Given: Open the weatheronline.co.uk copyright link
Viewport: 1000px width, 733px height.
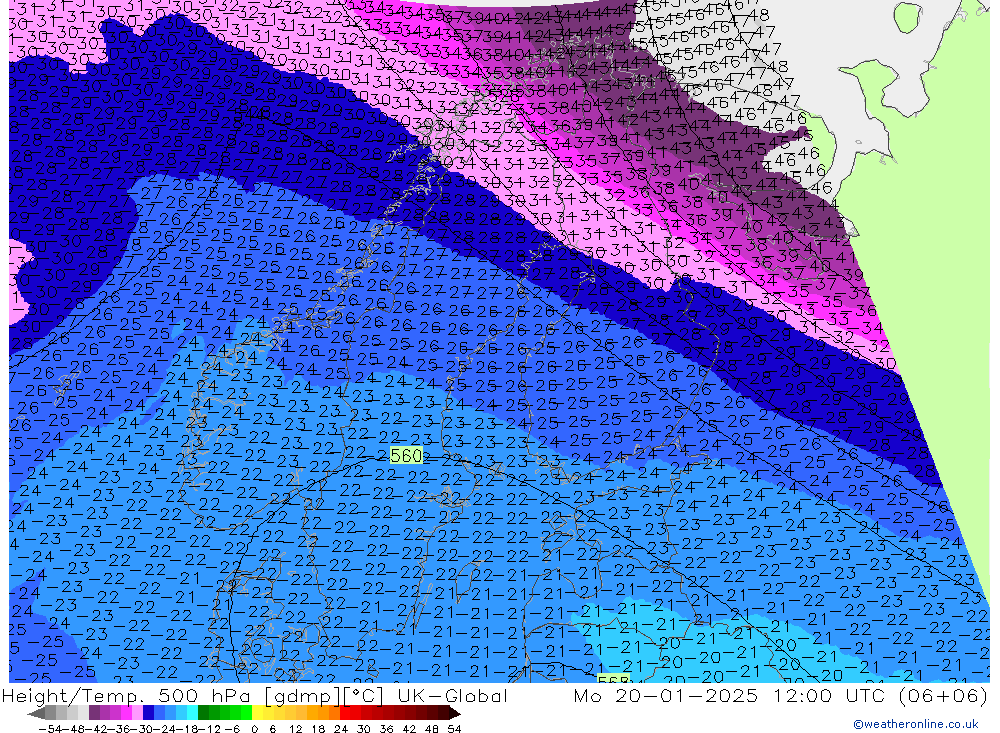Looking at the screenshot, I should coord(916,724).
